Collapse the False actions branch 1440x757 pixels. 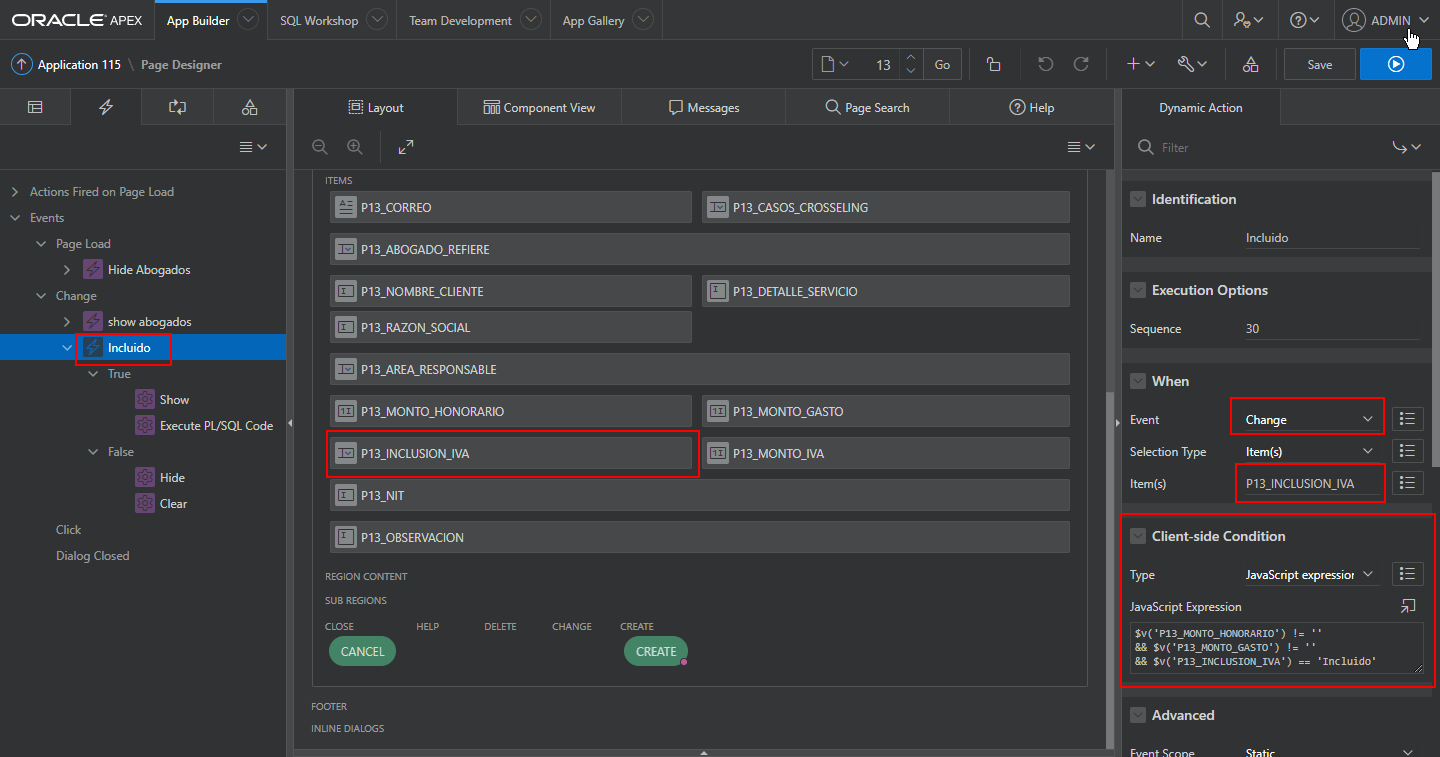[93, 452]
